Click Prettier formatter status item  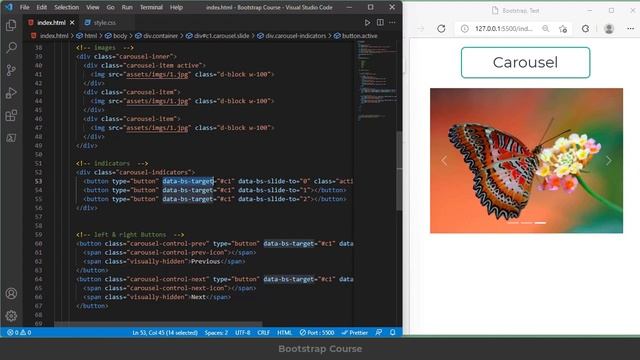(355, 333)
